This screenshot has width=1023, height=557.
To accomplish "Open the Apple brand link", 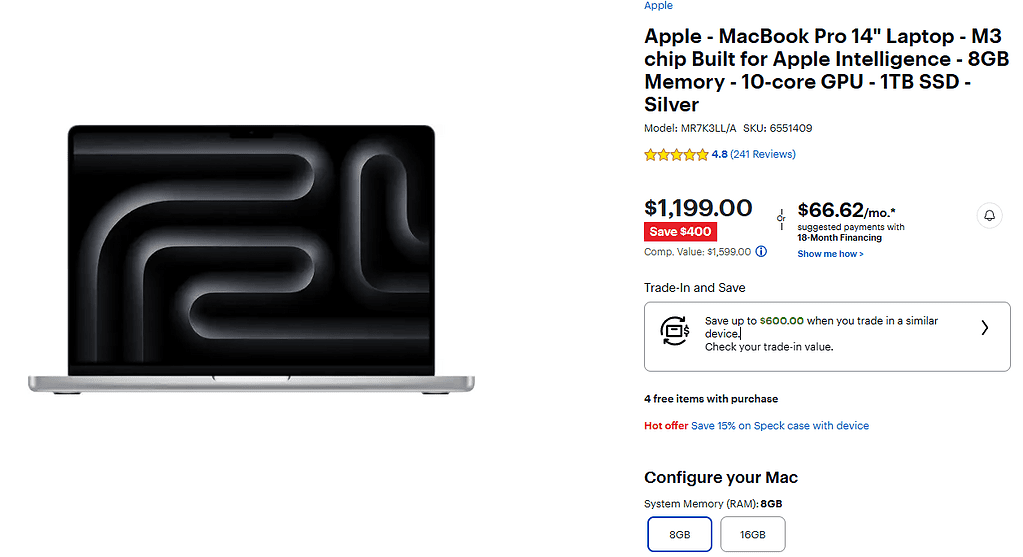I will tap(658, 6).
